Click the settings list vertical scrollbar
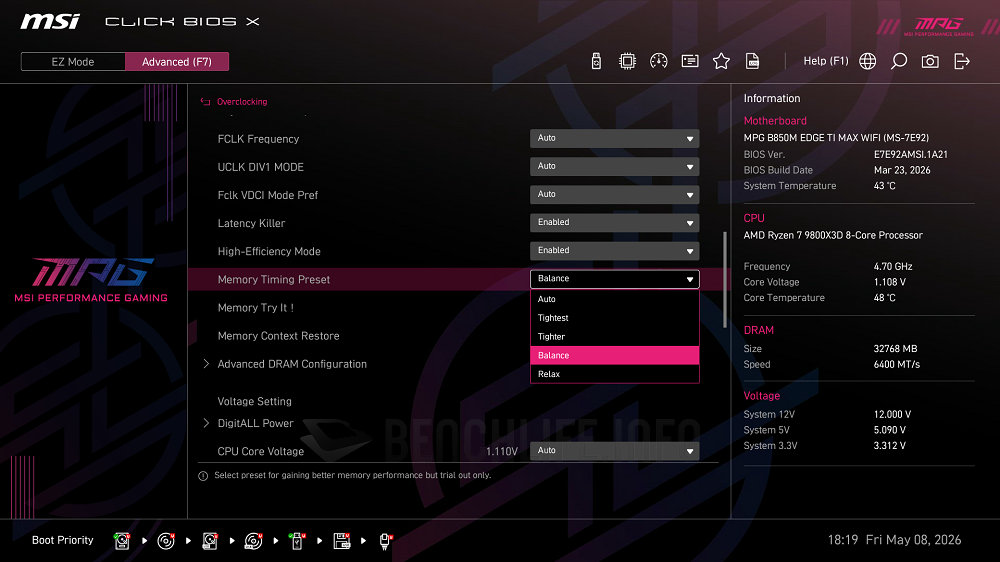1000x562 pixels. (724, 279)
